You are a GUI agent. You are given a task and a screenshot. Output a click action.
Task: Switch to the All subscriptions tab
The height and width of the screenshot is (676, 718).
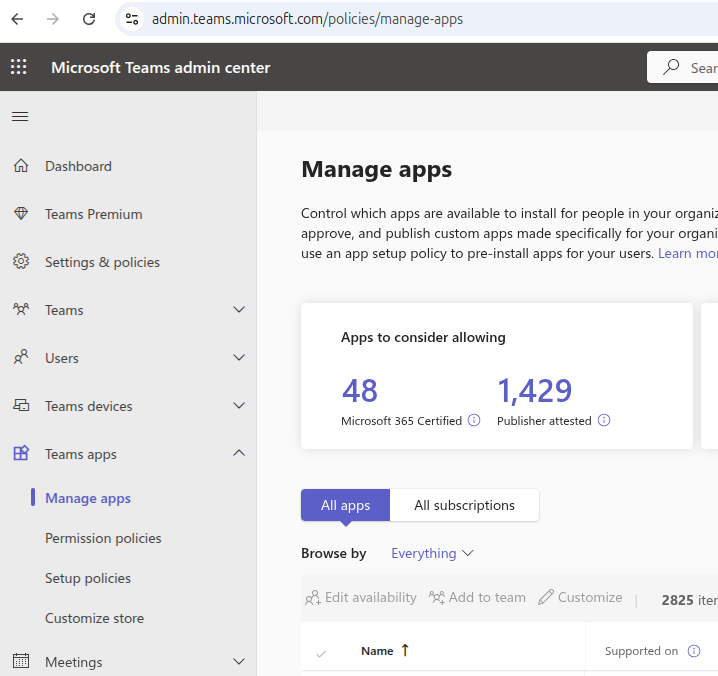[x=464, y=505]
